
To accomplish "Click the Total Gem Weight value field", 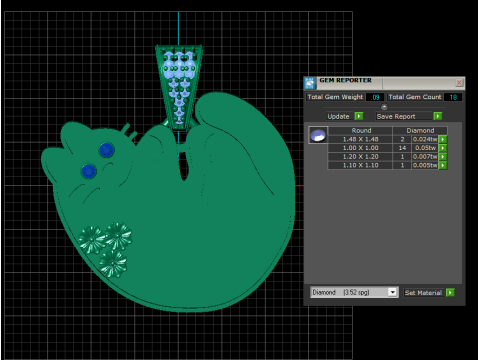I will (x=375, y=97).
